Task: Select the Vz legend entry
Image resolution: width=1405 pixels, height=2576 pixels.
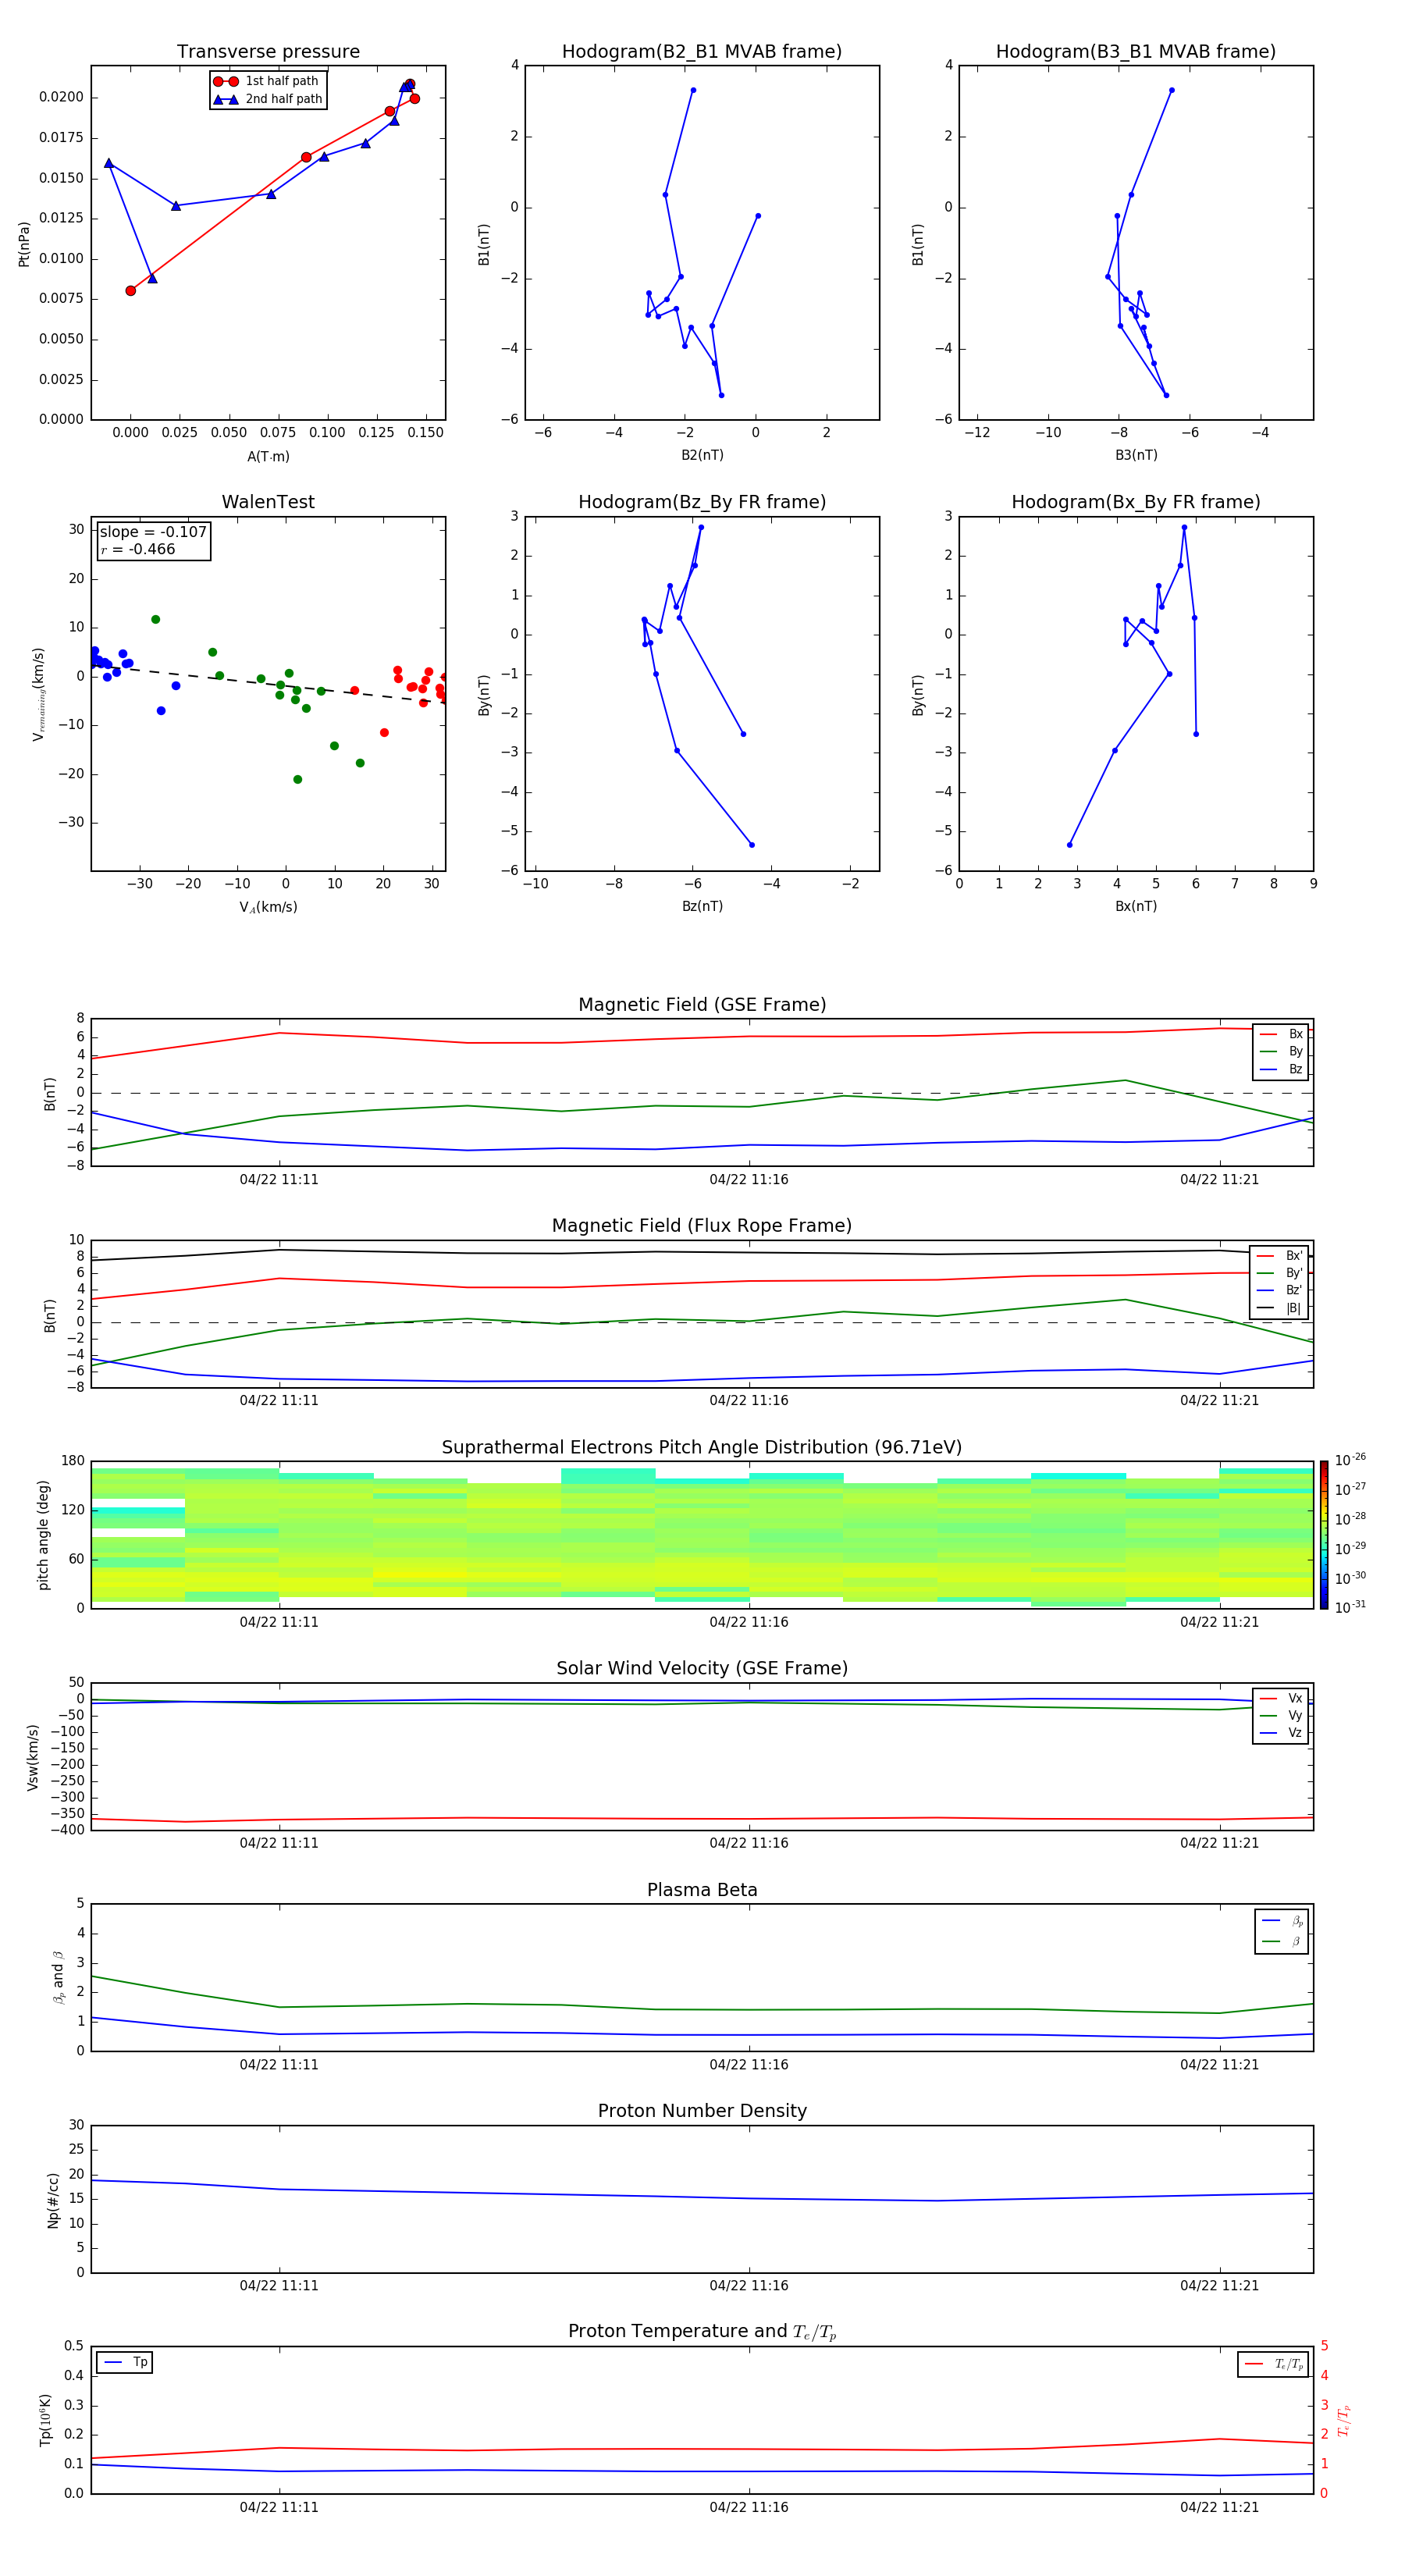Action: pos(1281,1733)
